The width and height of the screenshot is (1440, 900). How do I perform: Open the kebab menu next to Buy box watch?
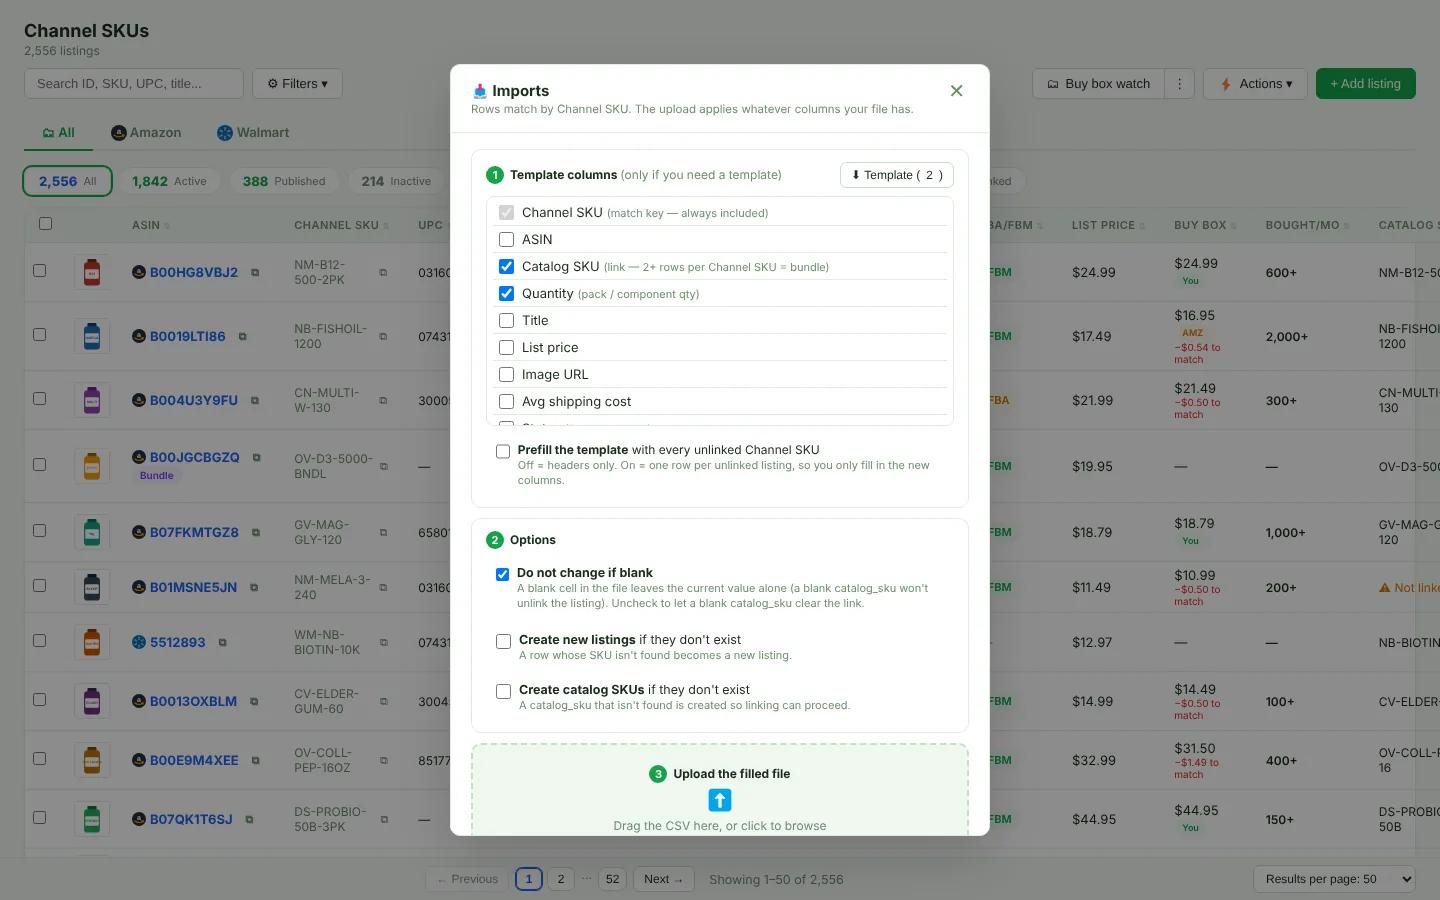[x=1180, y=84]
